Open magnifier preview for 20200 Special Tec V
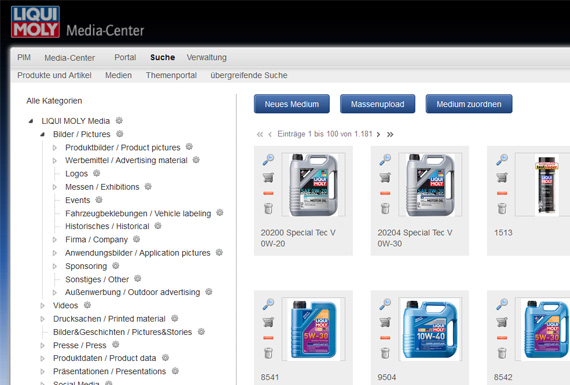This screenshot has width=570, height=385. [268, 160]
